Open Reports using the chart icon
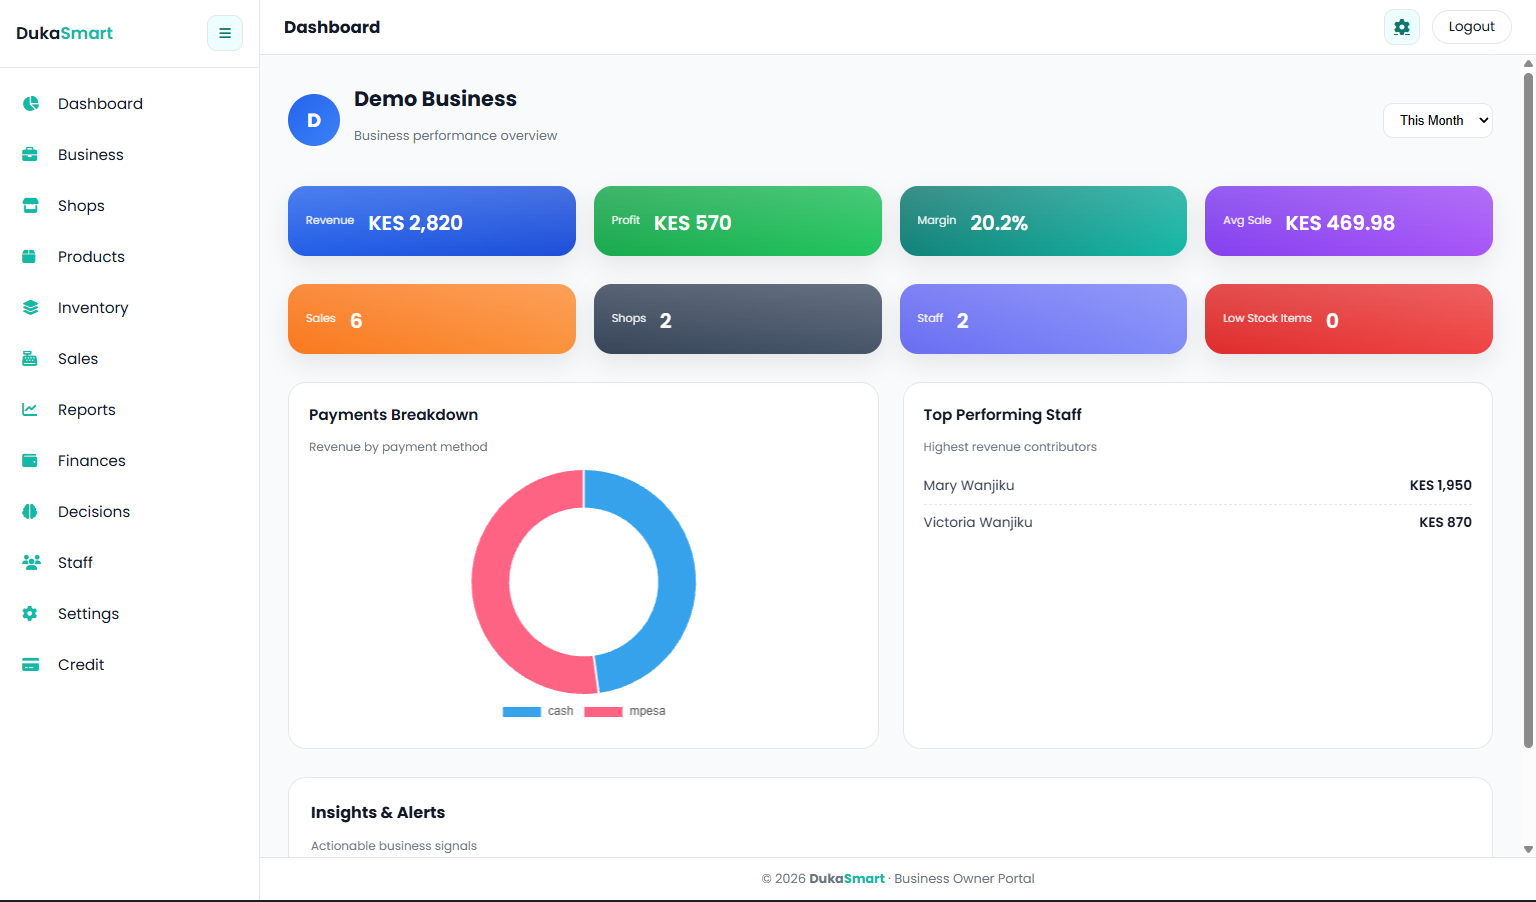The image size is (1536, 902). [30, 409]
